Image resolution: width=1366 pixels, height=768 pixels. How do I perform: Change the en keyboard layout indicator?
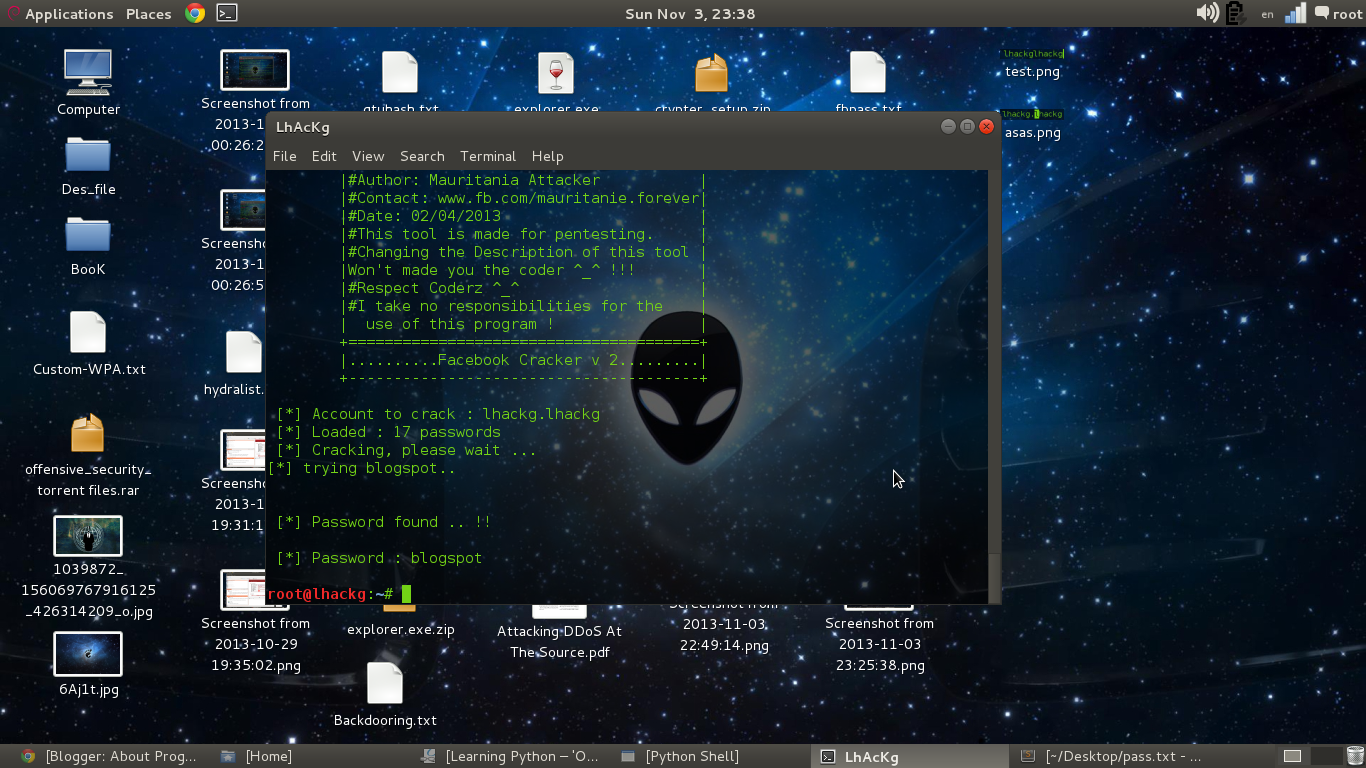1267,14
